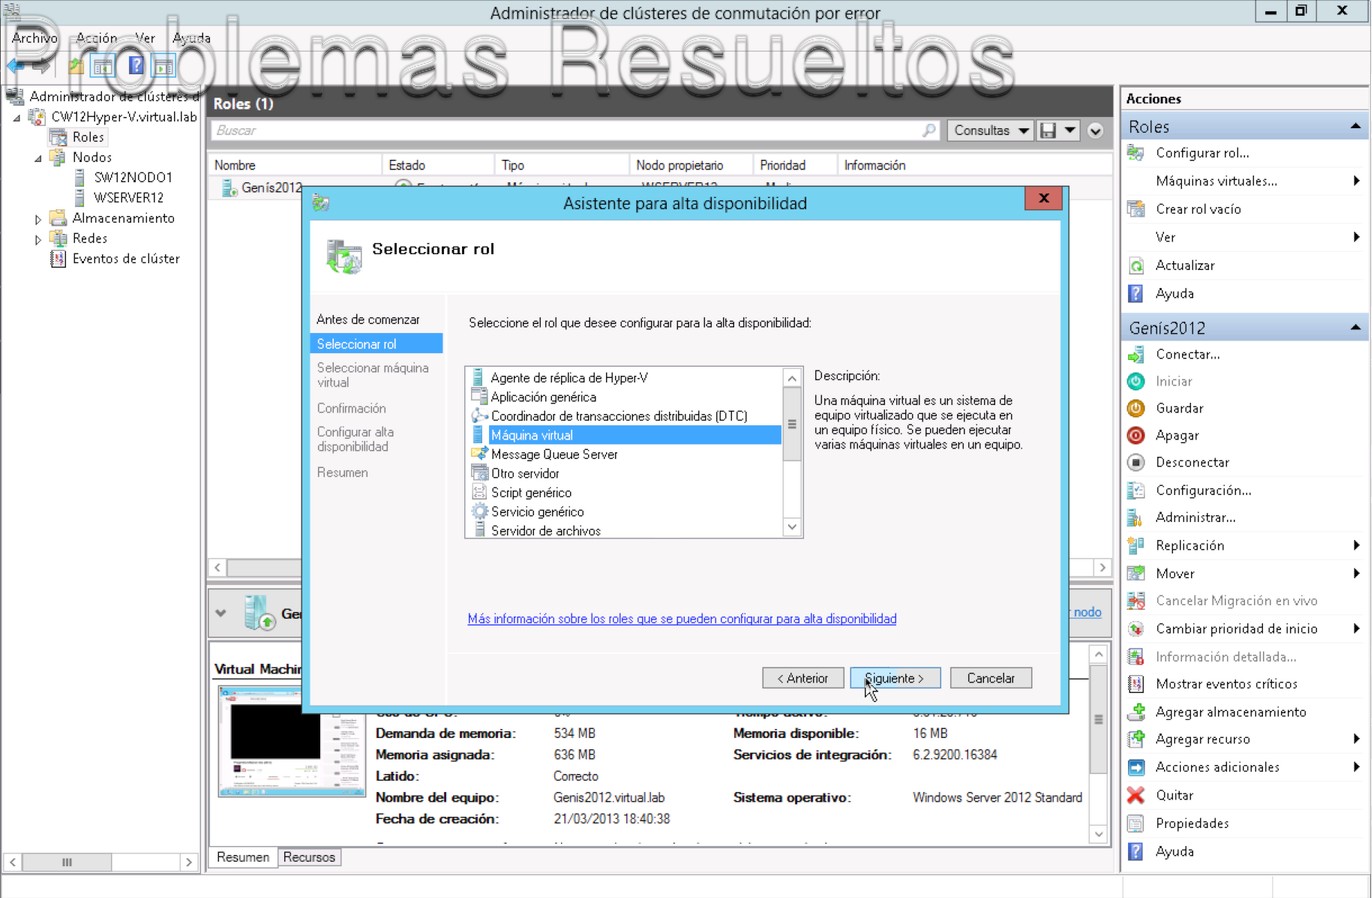Collapse the Genís2012 actions section
The image size is (1372, 898).
click(1355, 327)
